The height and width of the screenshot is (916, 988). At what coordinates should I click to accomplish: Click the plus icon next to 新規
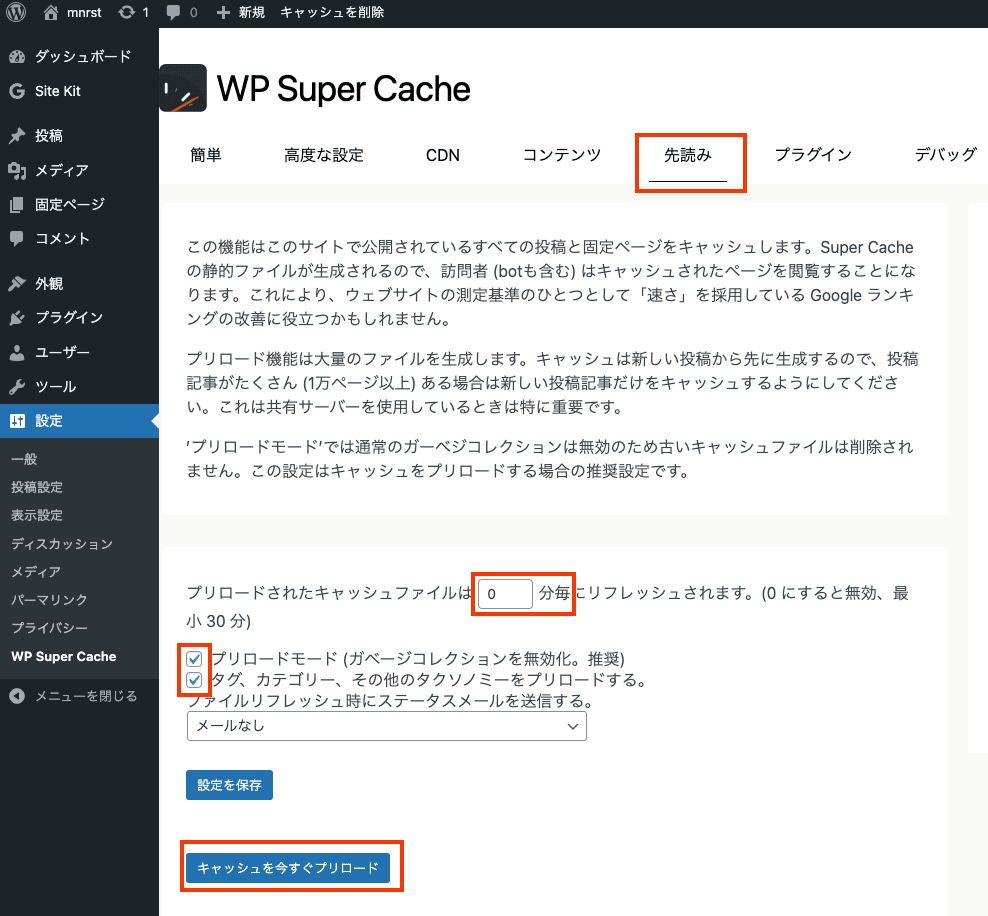[x=223, y=13]
